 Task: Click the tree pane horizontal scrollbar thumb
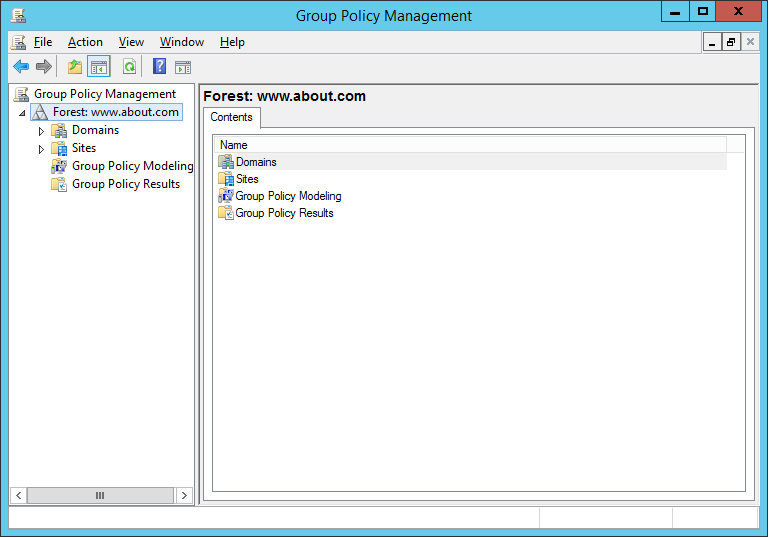(100, 495)
